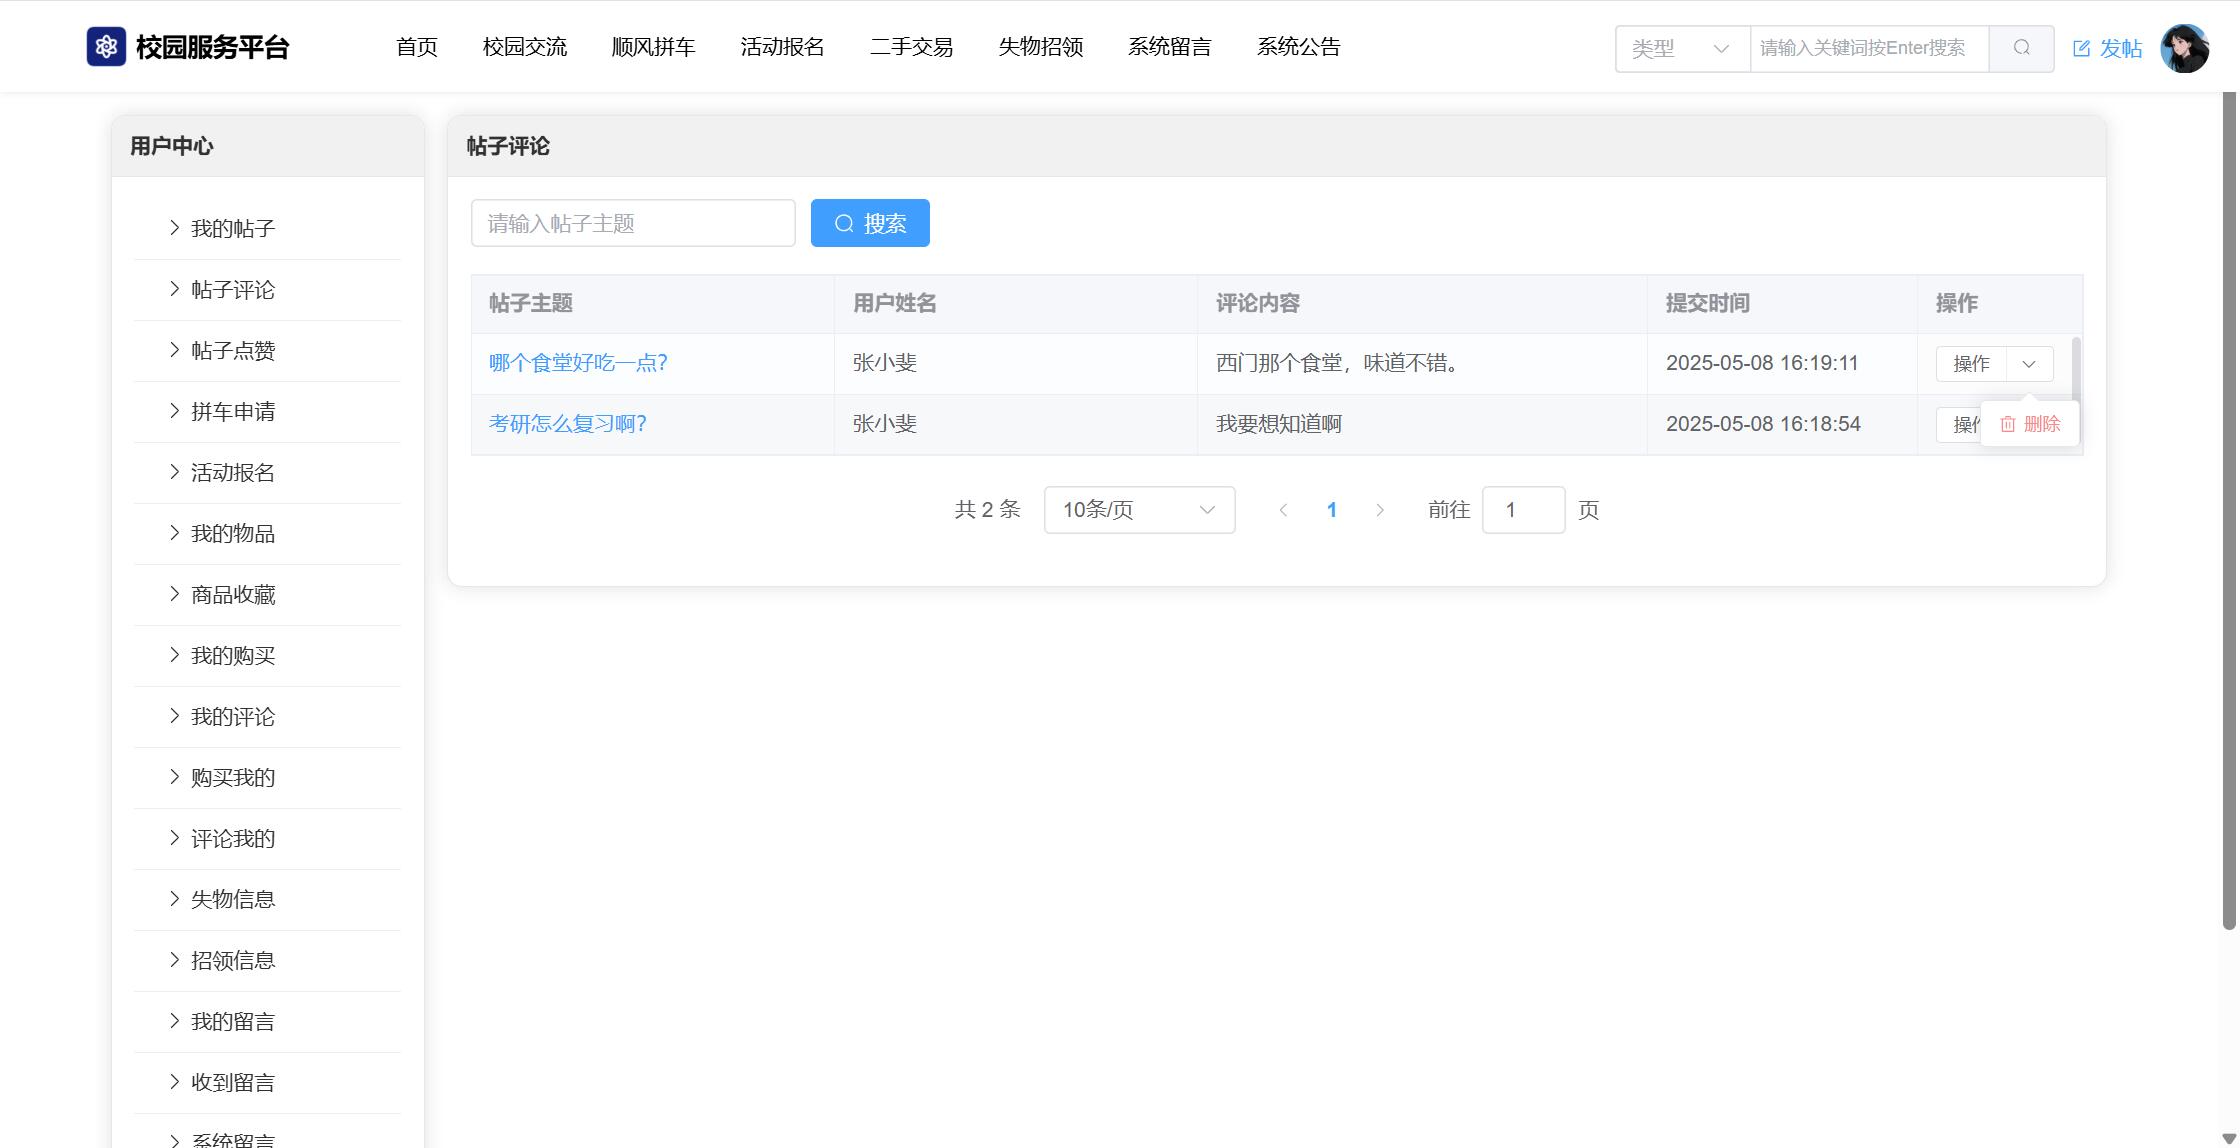Open the 10条/页 page size dropdown
This screenshot has height=1148, width=2240.
click(x=1139, y=510)
